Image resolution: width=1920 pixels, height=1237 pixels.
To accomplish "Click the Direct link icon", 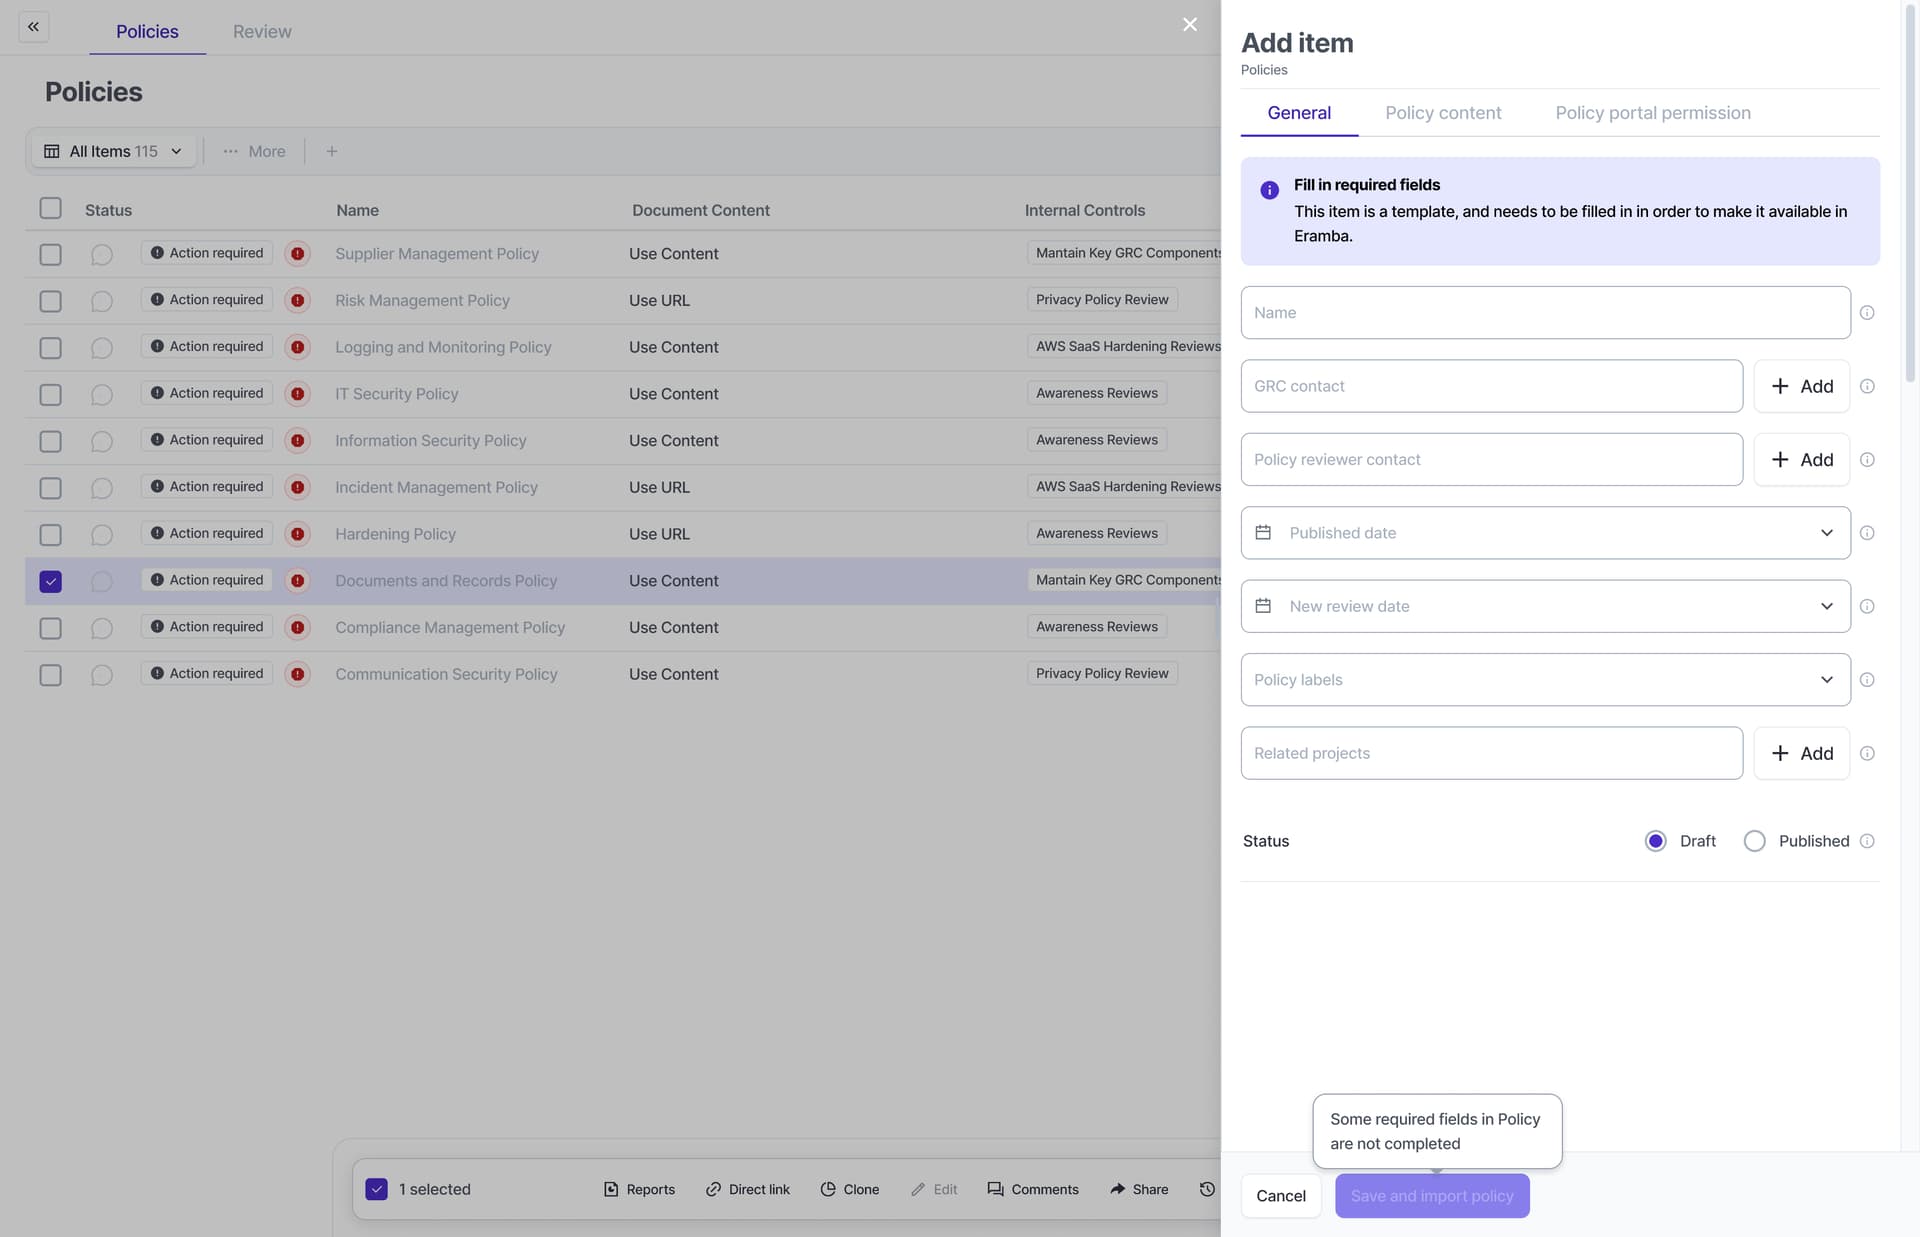I will coord(713,1189).
